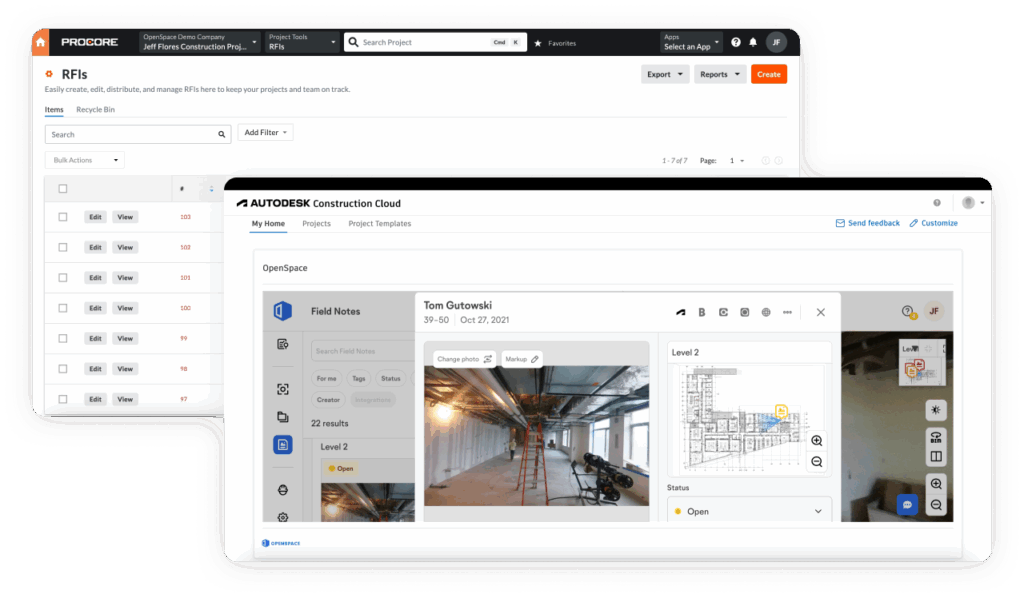Viewport: 1024px width, 598px height.
Task: Zoom in on the Level 2 floor plan
Action: [817, 441]
